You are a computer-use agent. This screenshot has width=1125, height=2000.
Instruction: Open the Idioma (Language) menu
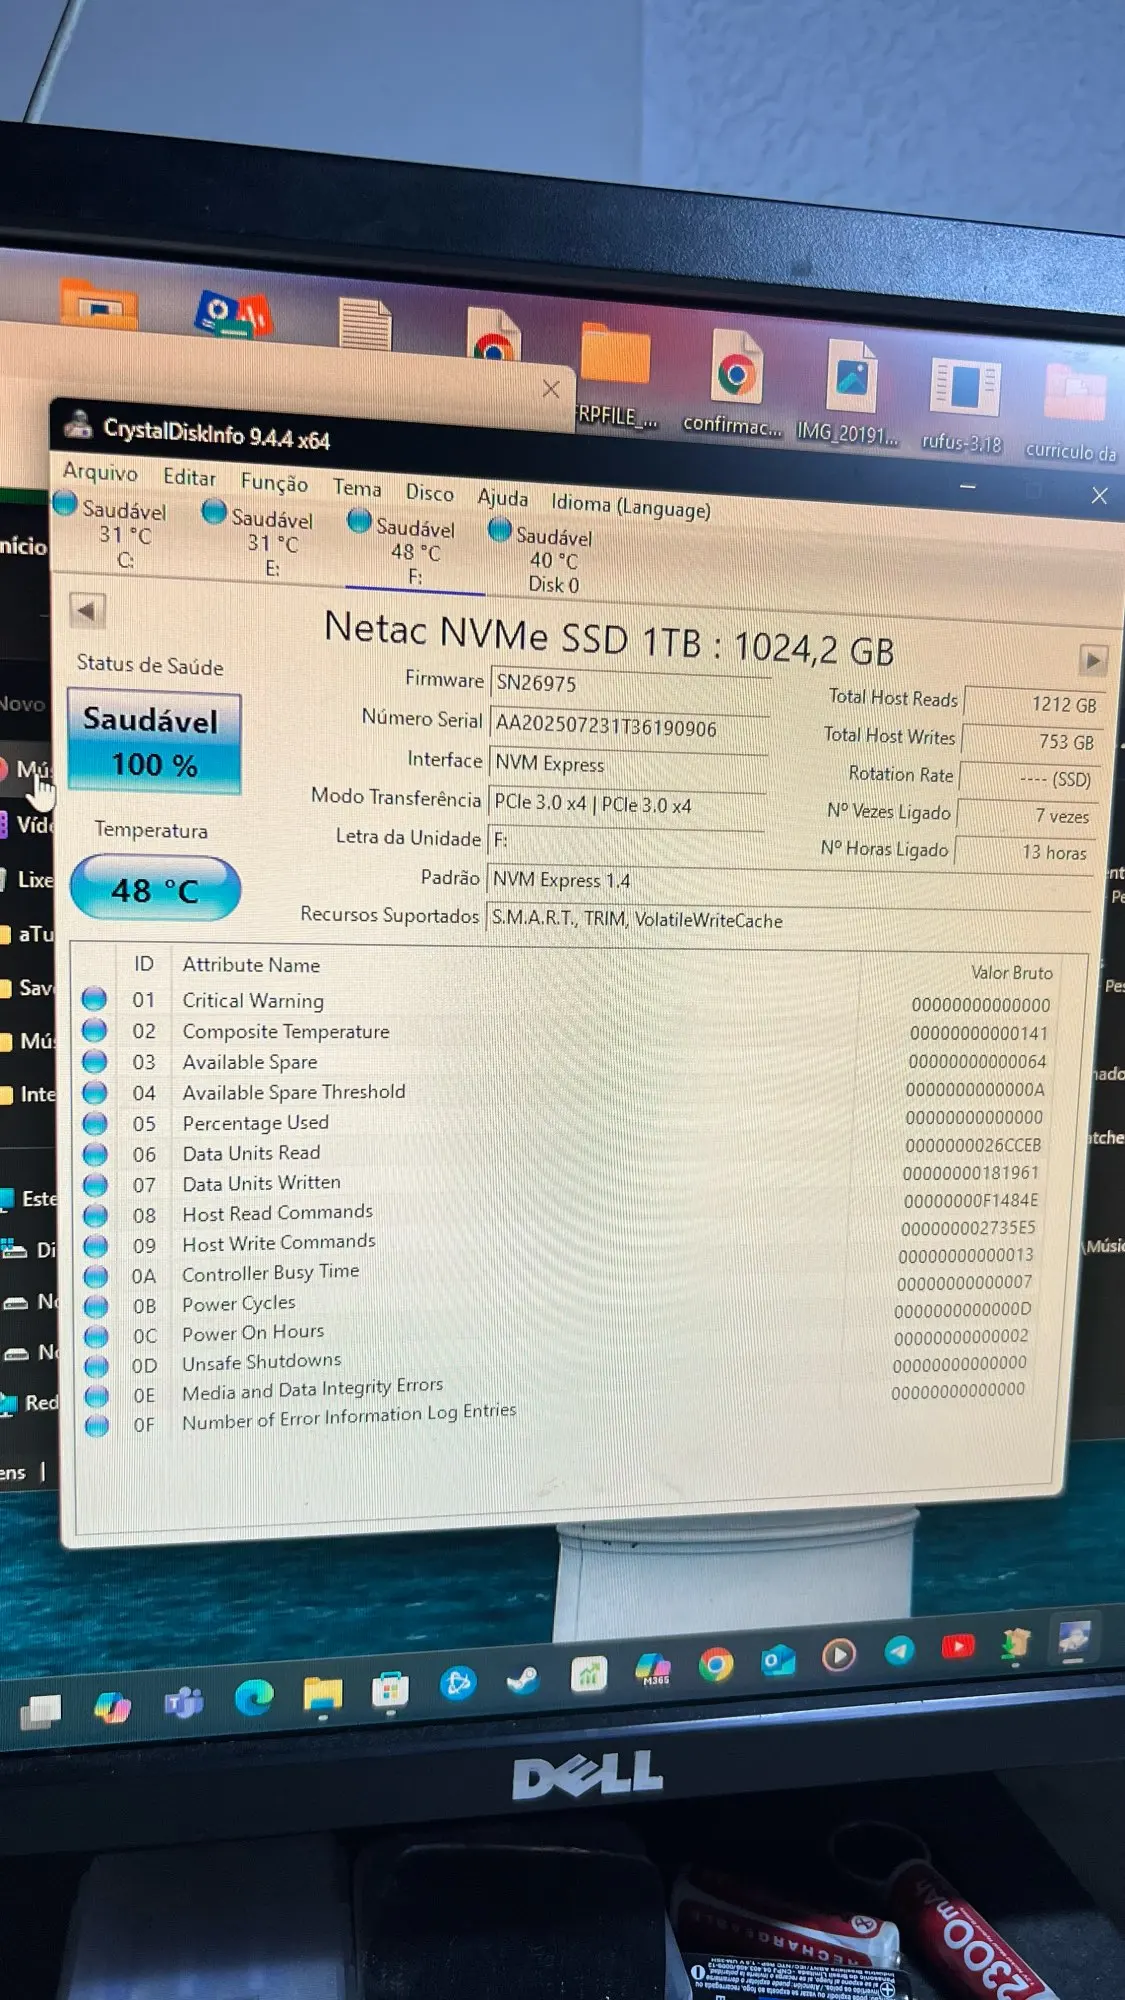pyautogui.click(x=631, y=505)
